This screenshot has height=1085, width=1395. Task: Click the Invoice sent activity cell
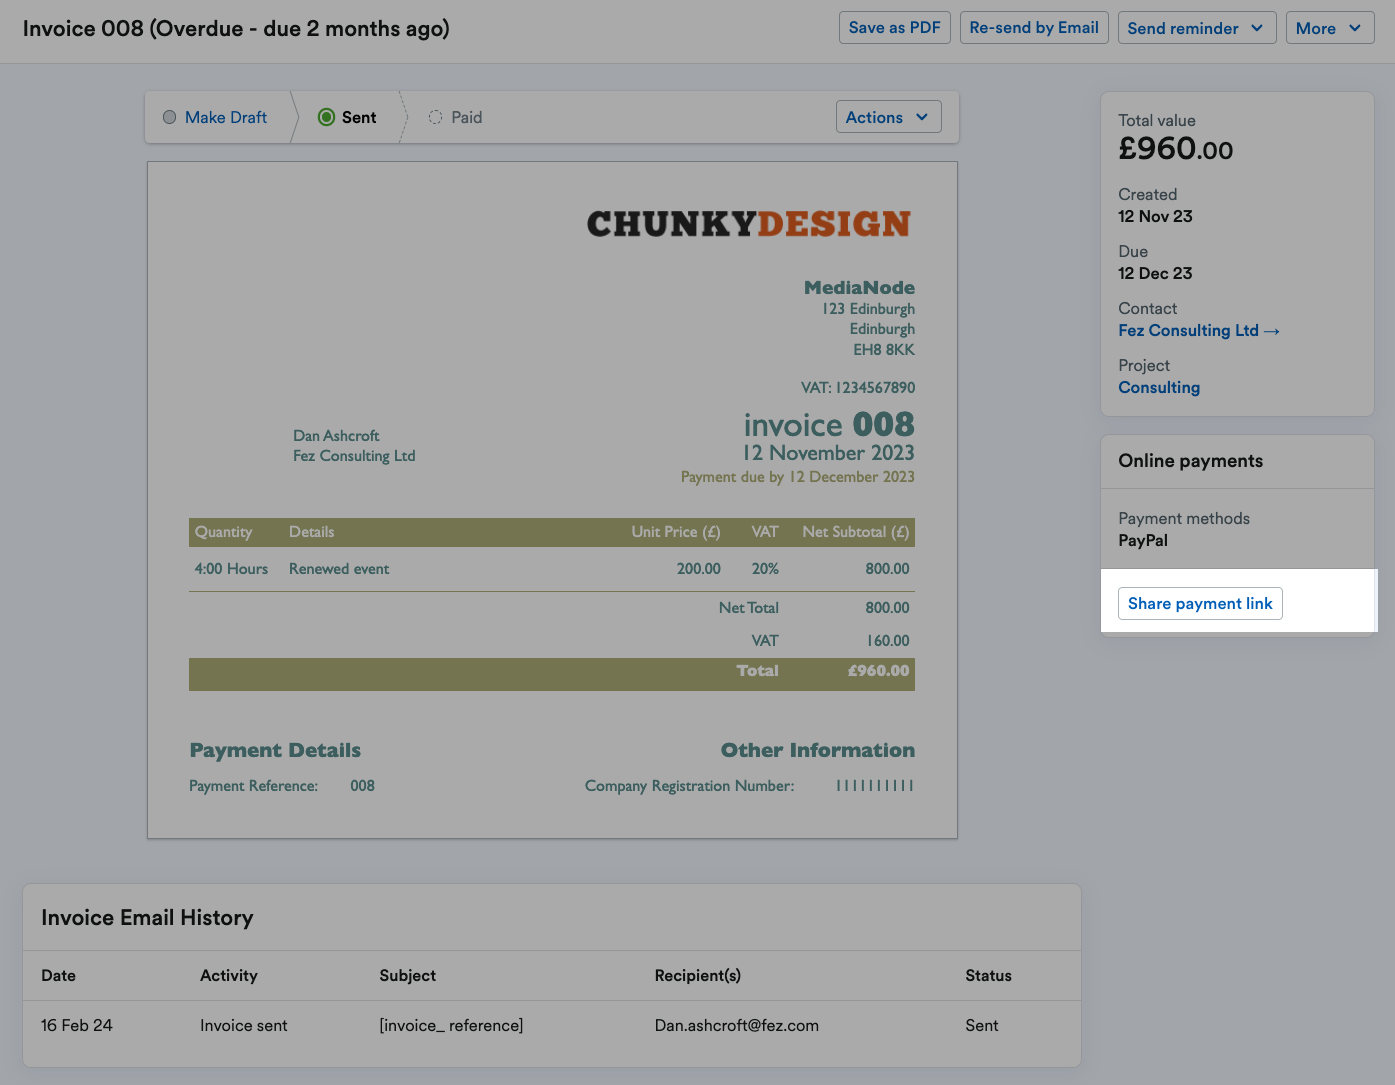[243, 1025]
